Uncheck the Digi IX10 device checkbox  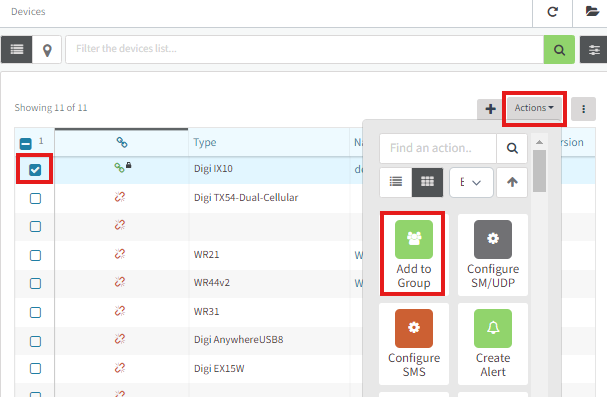coord(35,169)
